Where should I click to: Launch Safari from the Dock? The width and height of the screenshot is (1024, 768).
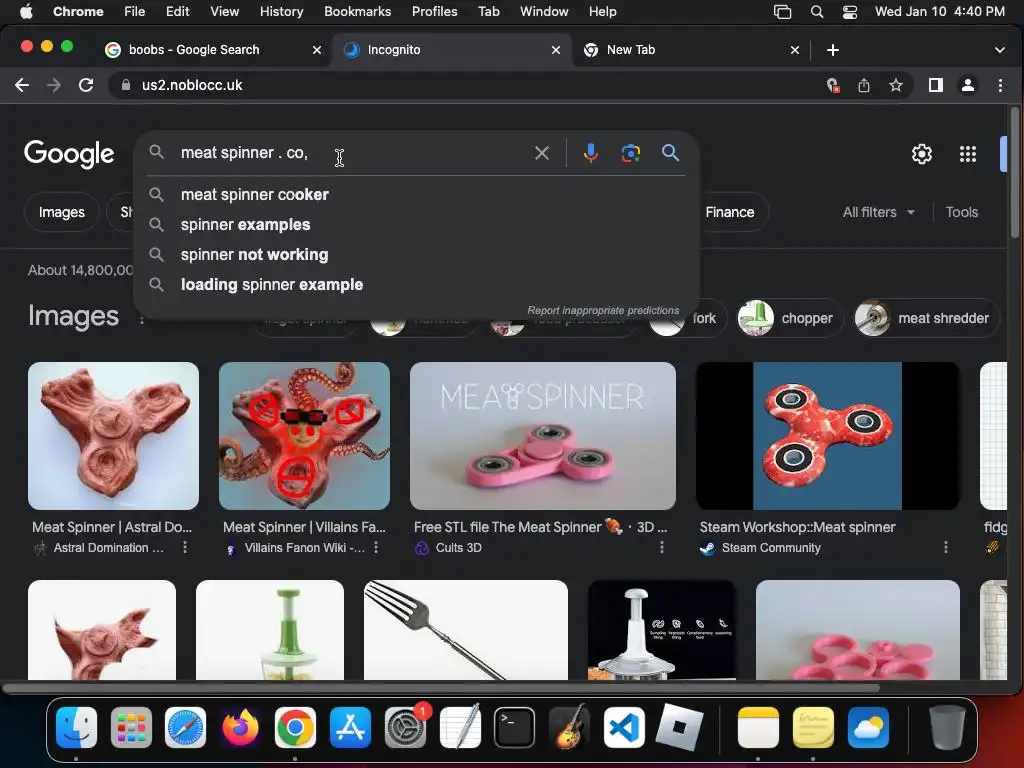click(185, 727)
